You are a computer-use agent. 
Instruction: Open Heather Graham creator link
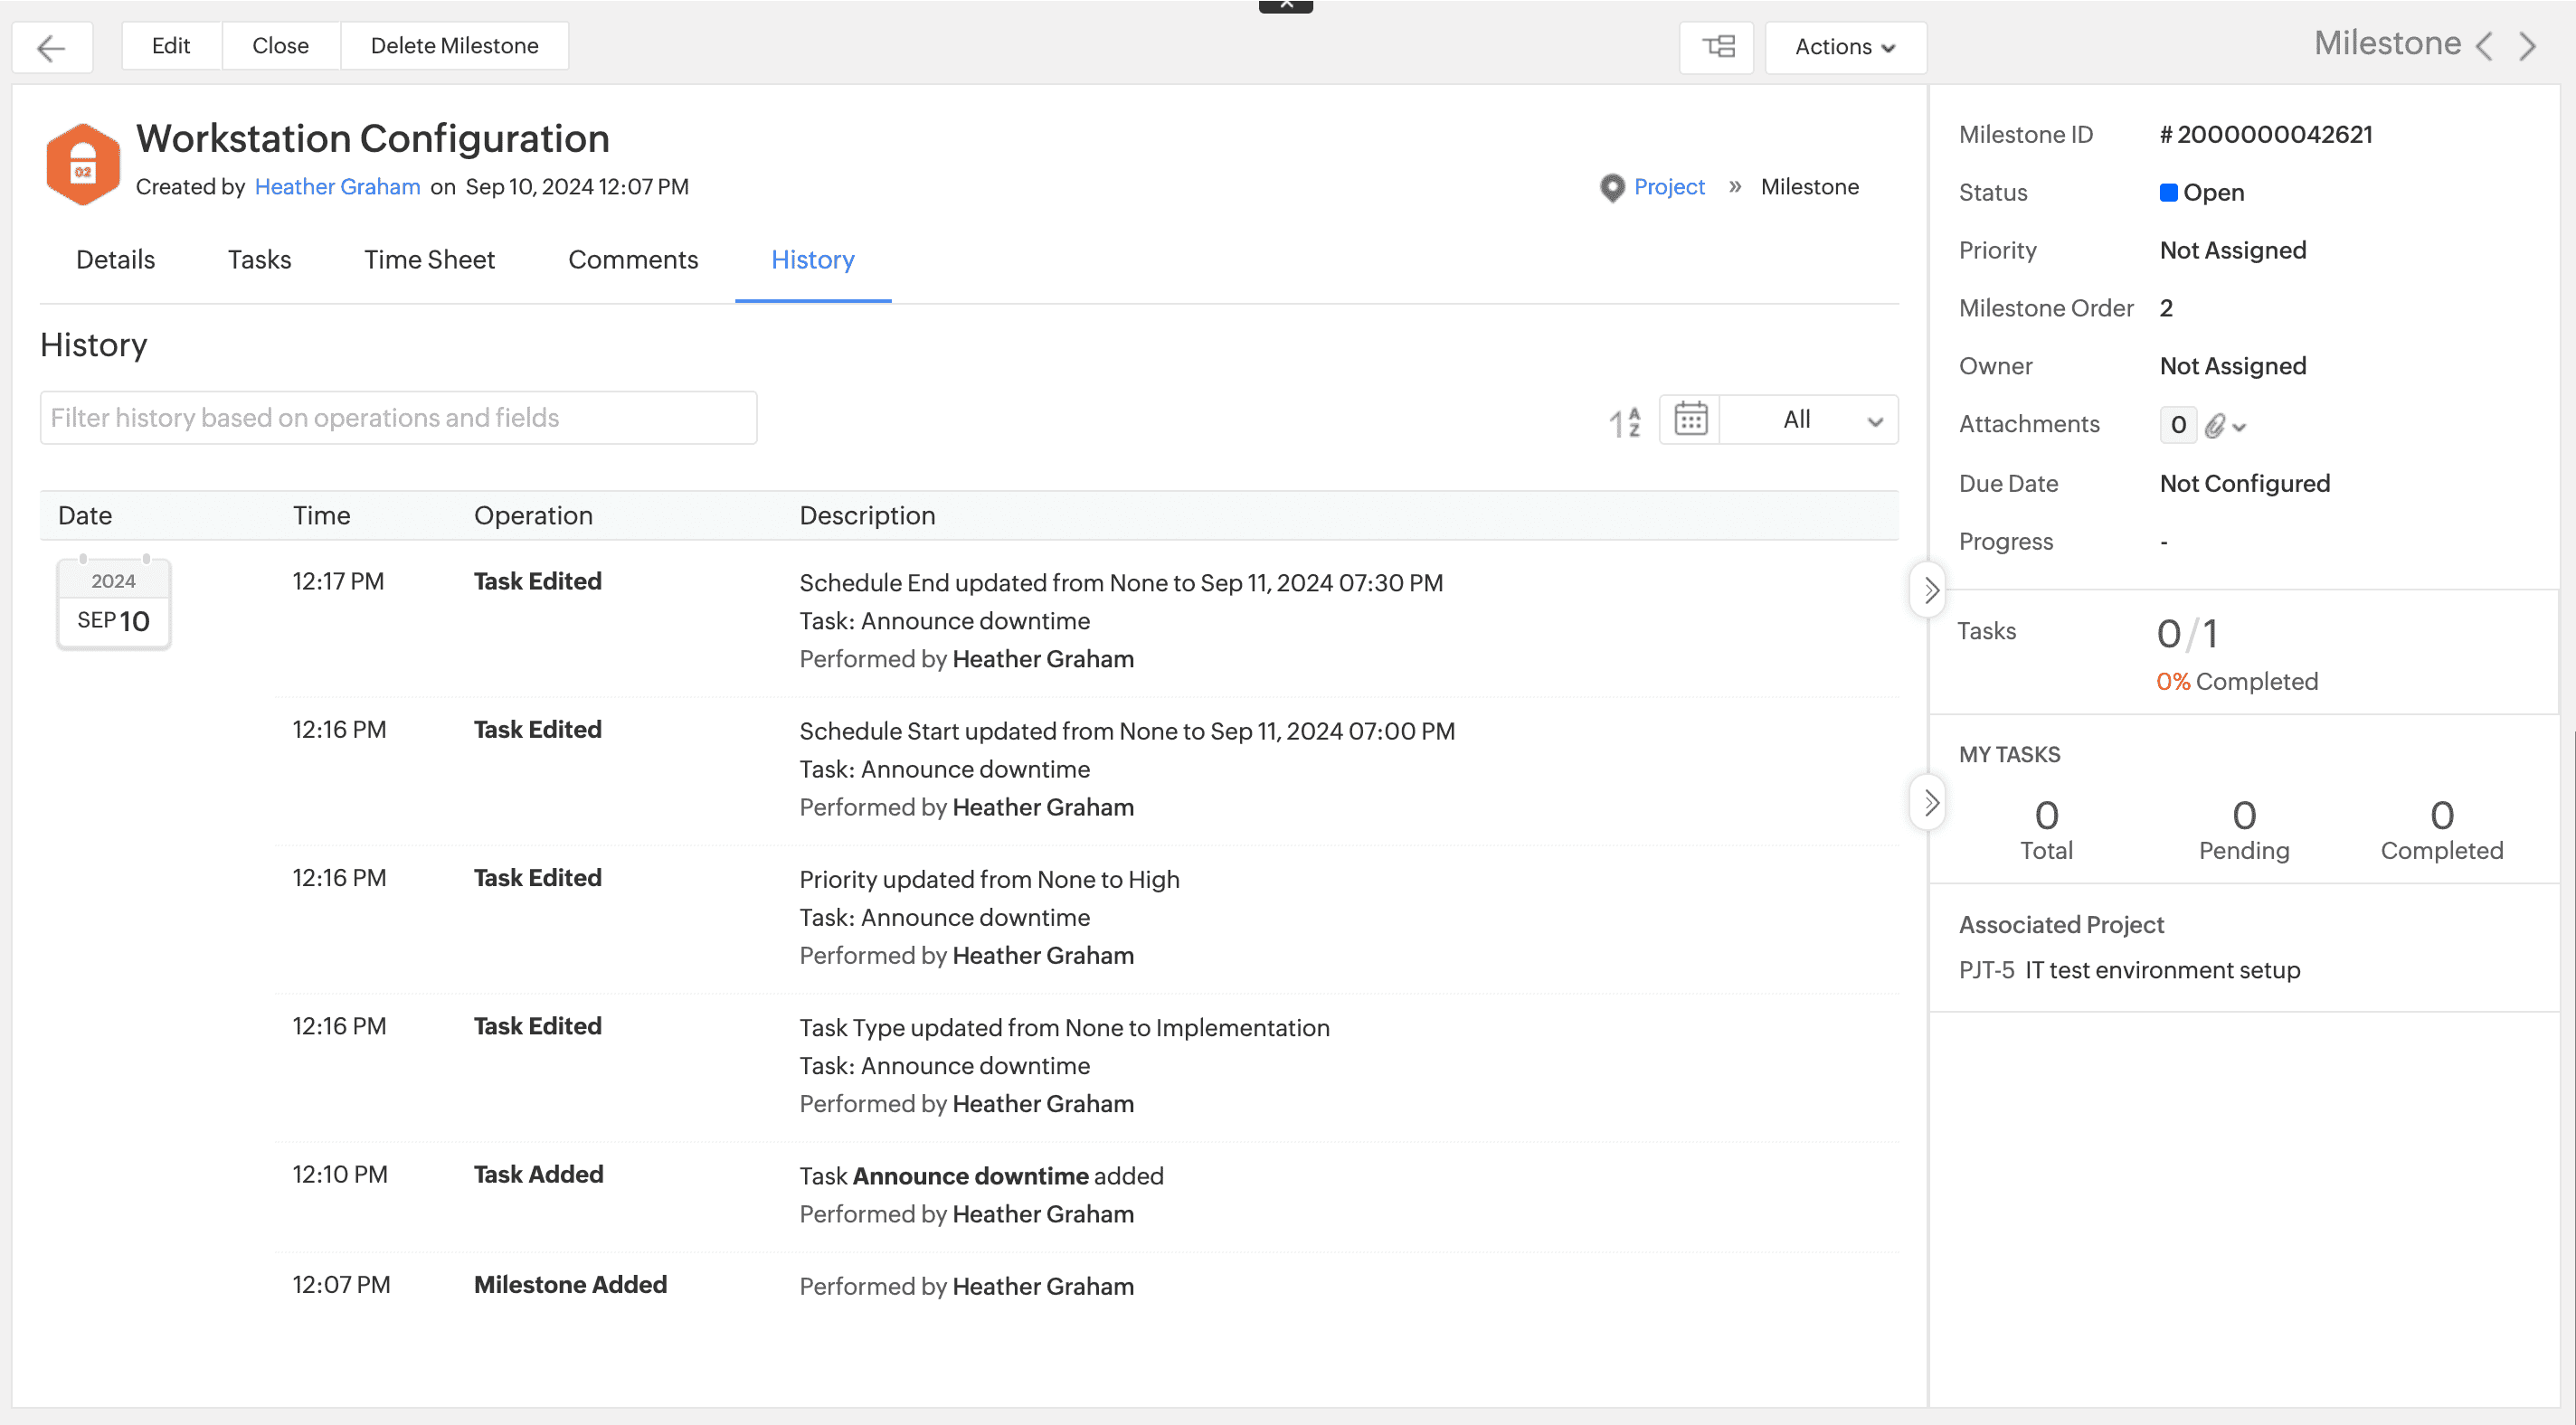click(337, 187)
